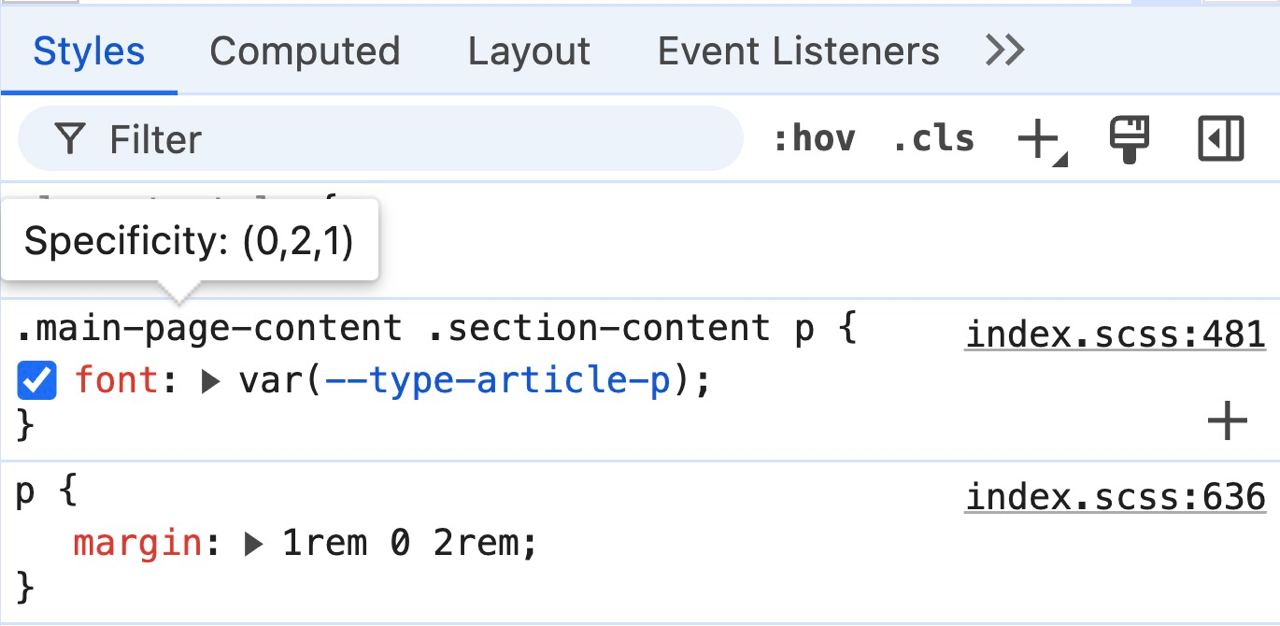Click the new style rule plus icon
Image resolution: width=1280 pixels, height=626 pixels.
[x=1038, y=138]
